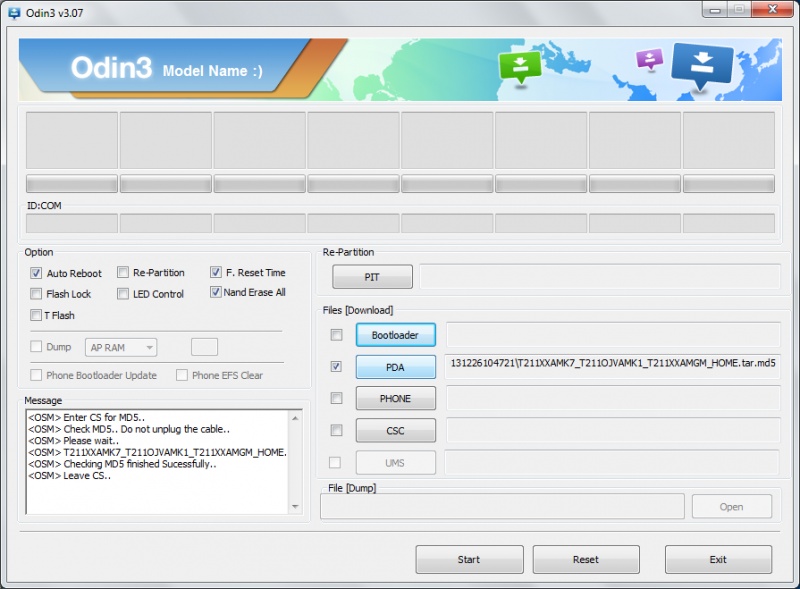
Task: Click the PDA file path field
Action: click(613, 366)
